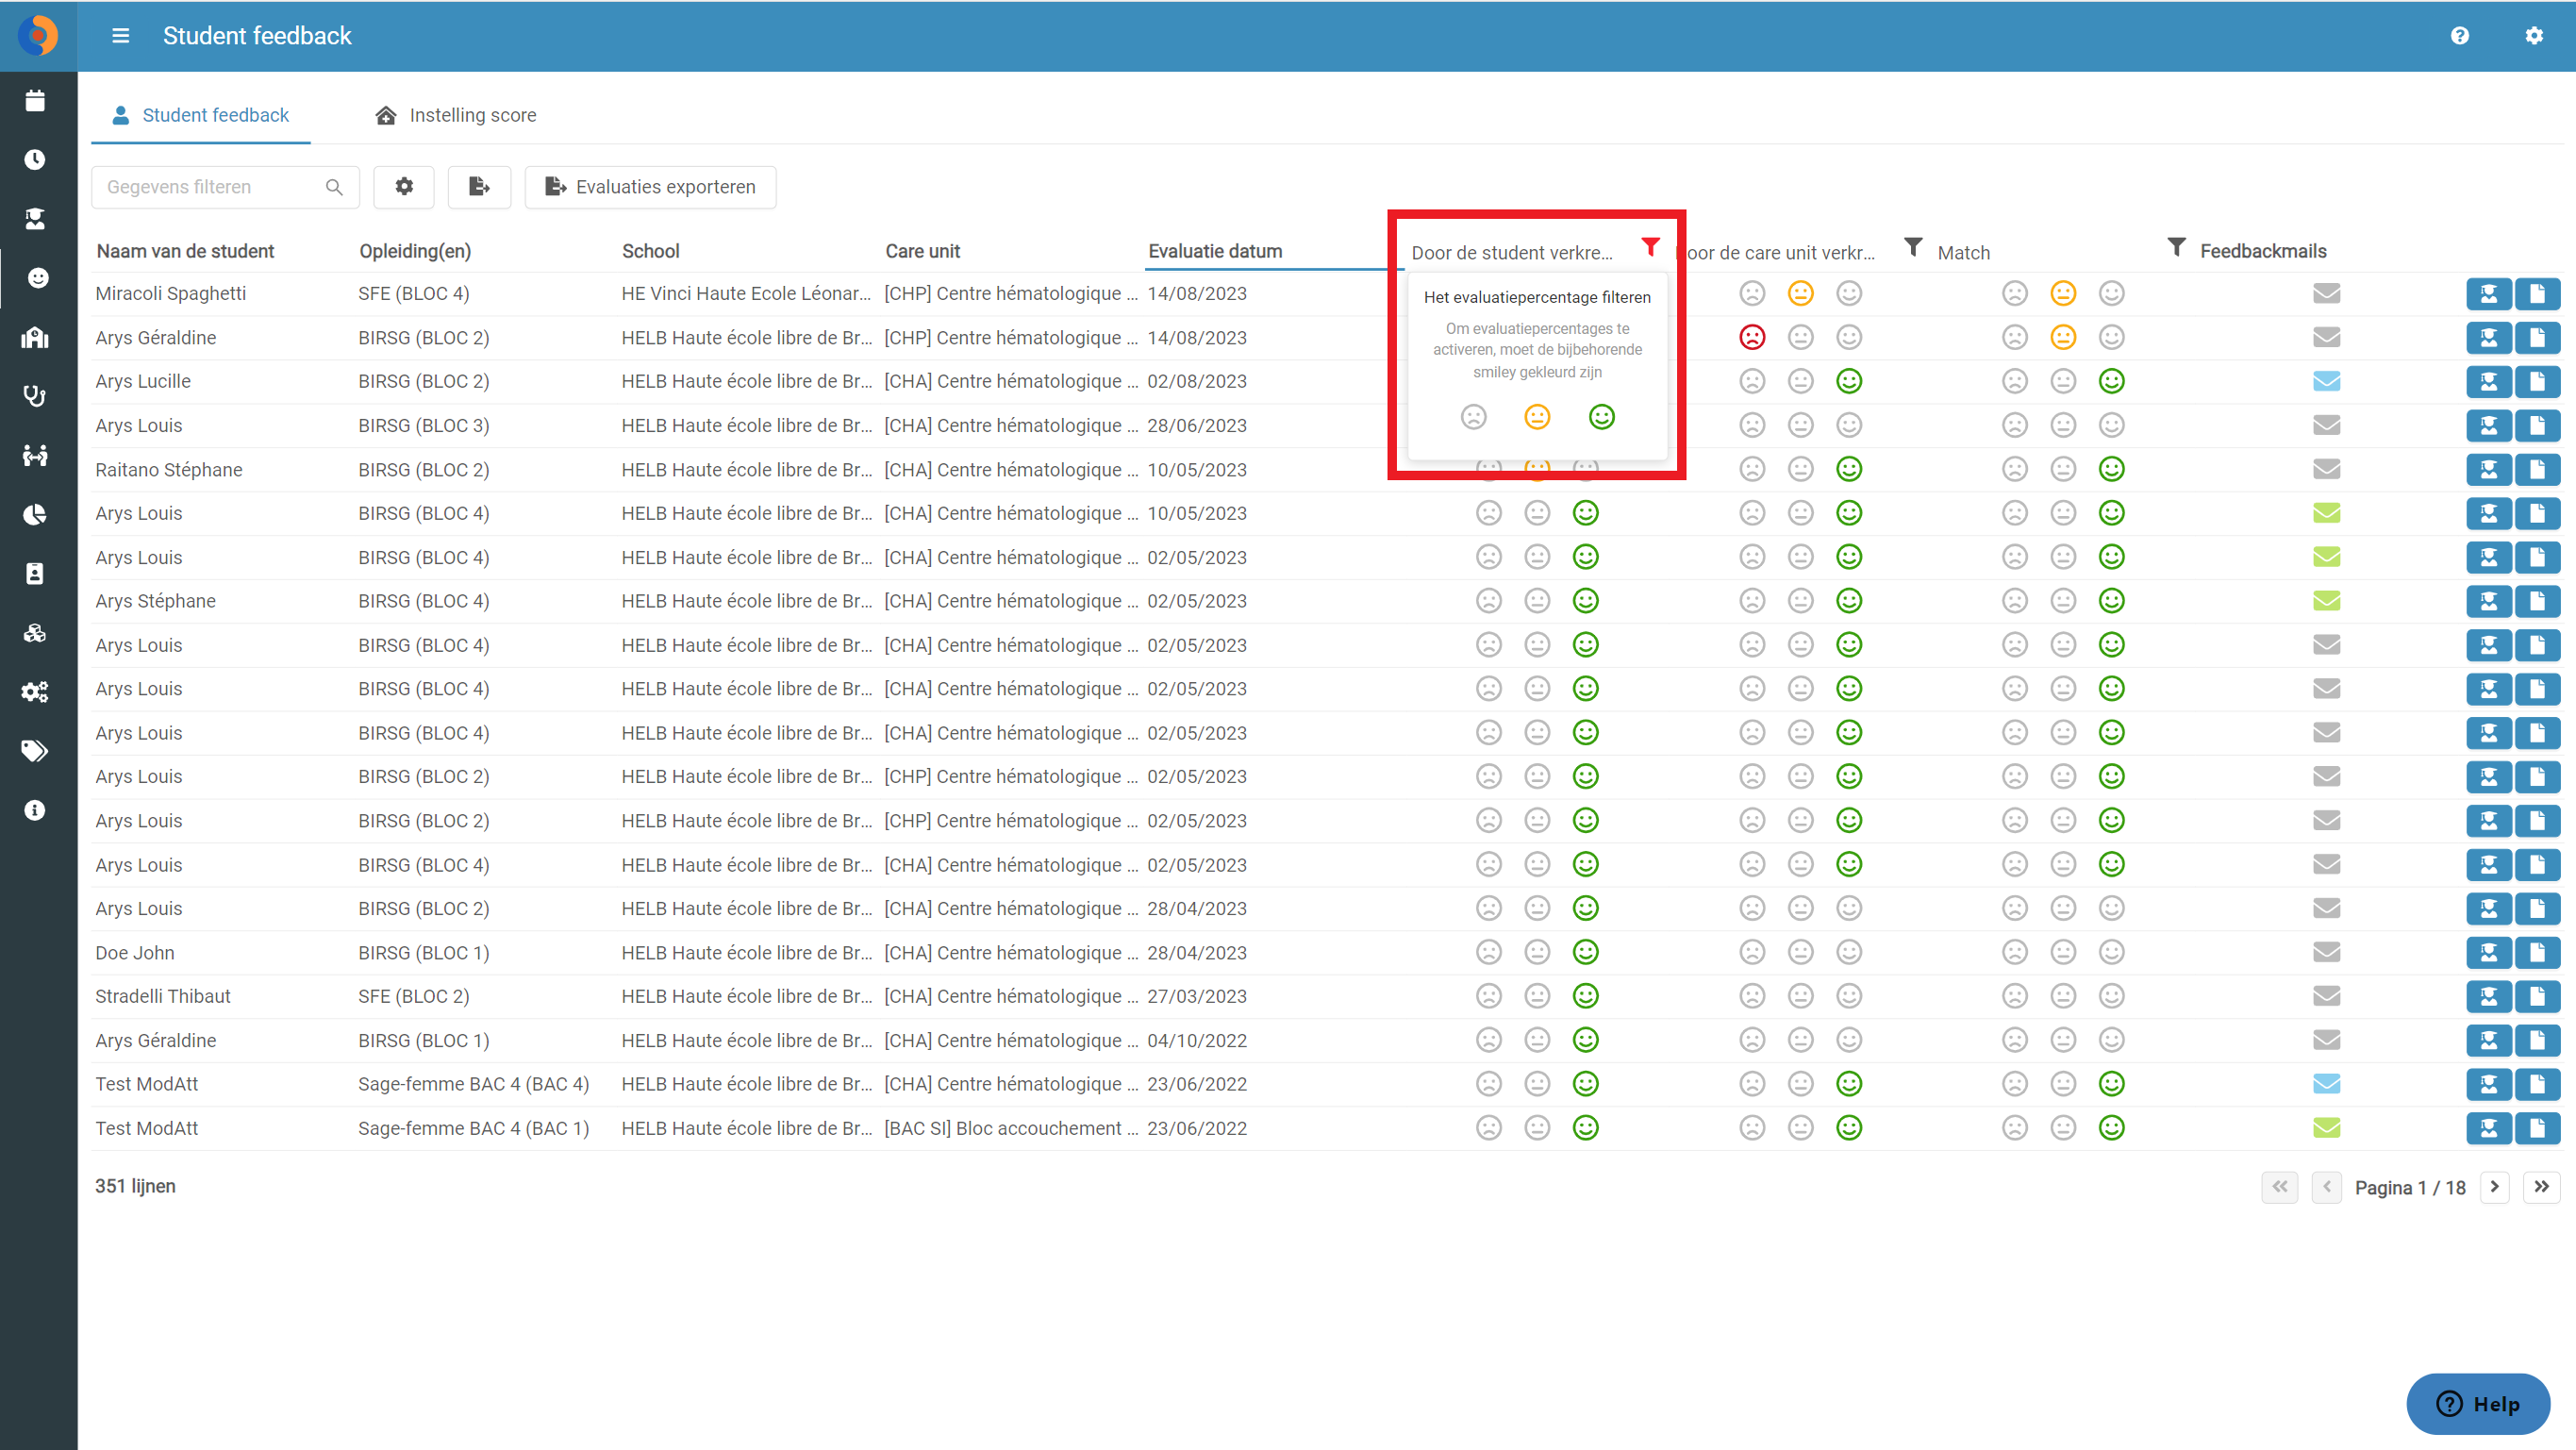Image resolution: width=2576 pixels, height=1450 pixels.
Task: Open feedback mail icon for Miracoli Spaghetti
Action: [x=2326, y=294]
